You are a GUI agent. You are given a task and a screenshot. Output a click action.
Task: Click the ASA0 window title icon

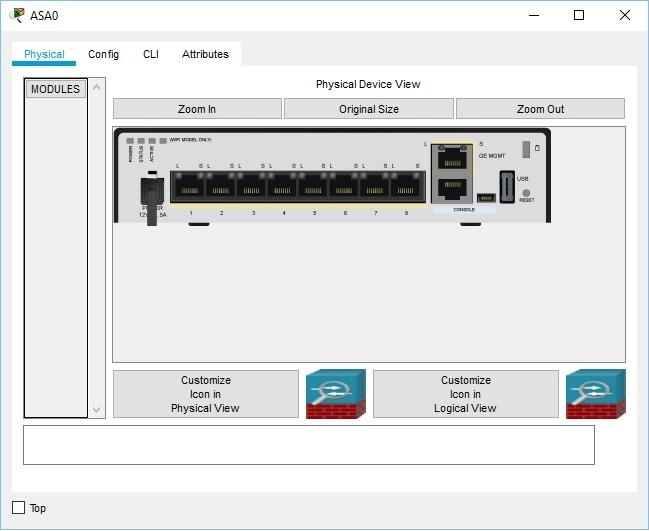[17, 15]
